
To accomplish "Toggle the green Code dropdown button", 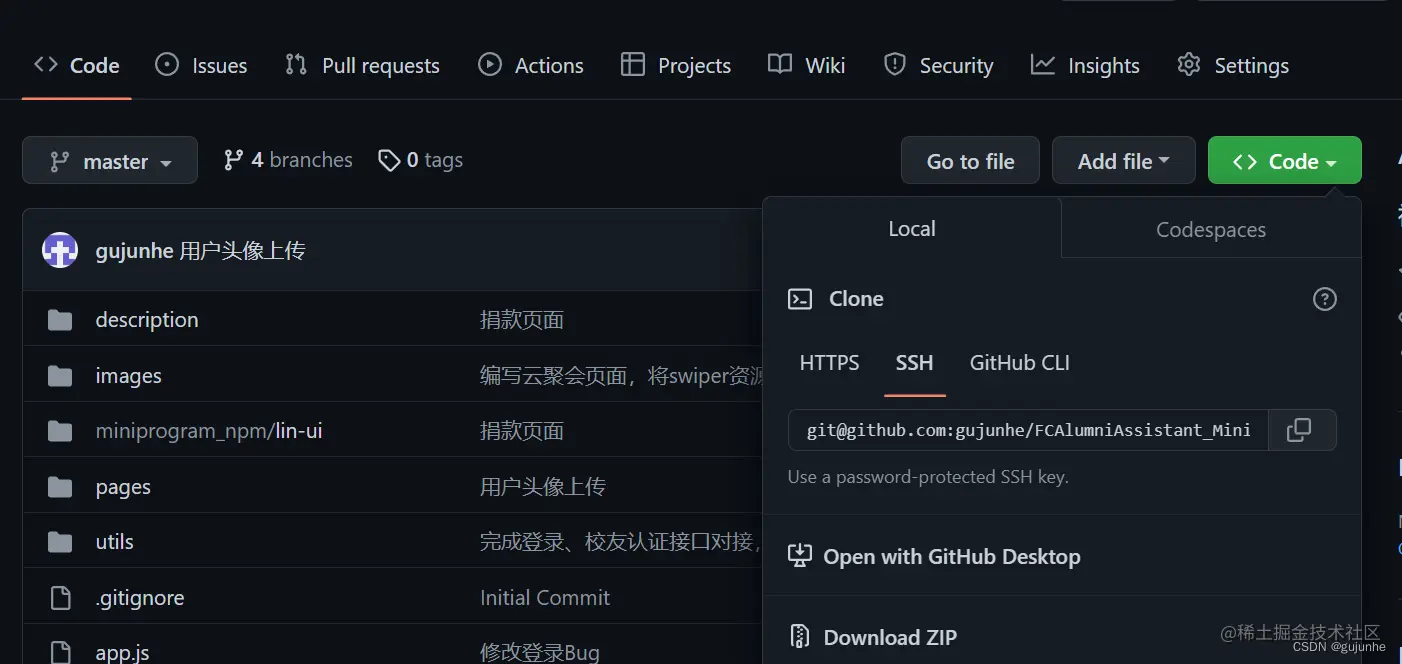I will coord(1285,161).
